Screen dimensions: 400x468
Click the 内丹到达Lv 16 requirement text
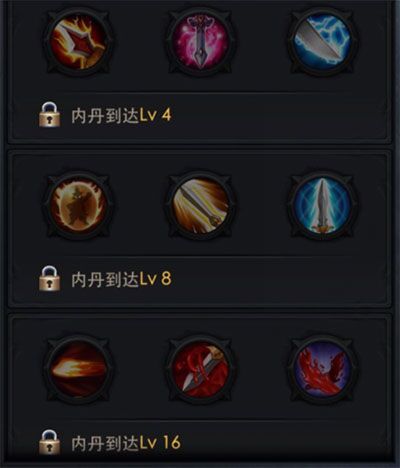pyautogui.click(x=126, y=443)
